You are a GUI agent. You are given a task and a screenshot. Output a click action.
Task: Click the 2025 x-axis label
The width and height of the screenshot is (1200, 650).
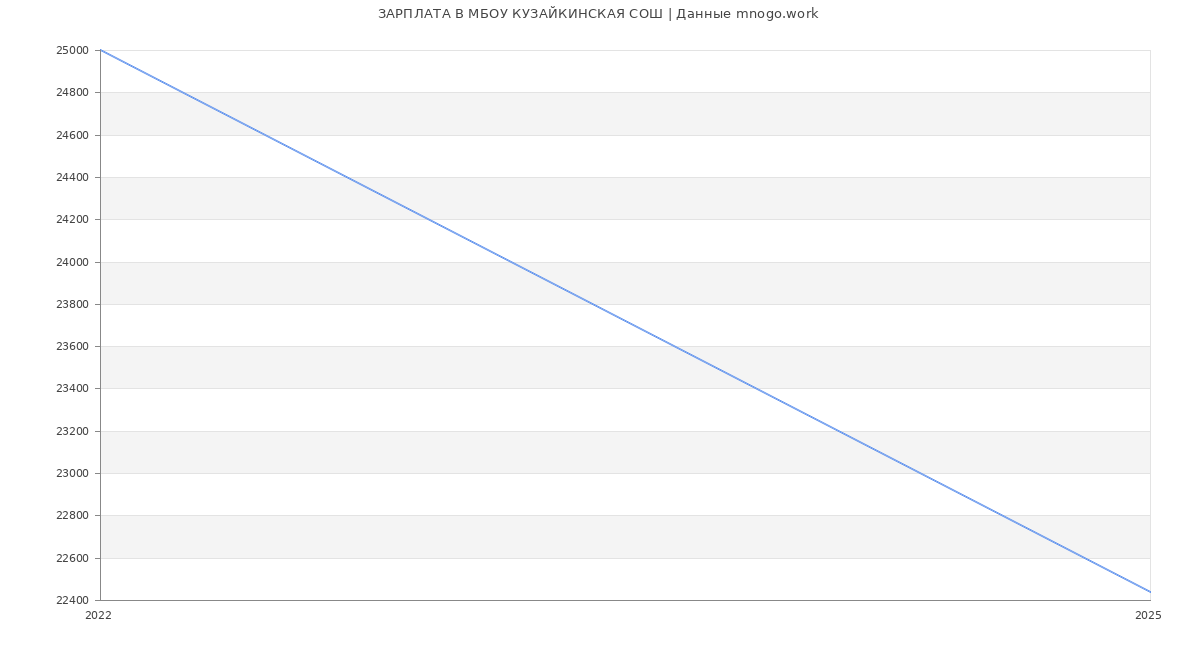[x=1148, y=616]
